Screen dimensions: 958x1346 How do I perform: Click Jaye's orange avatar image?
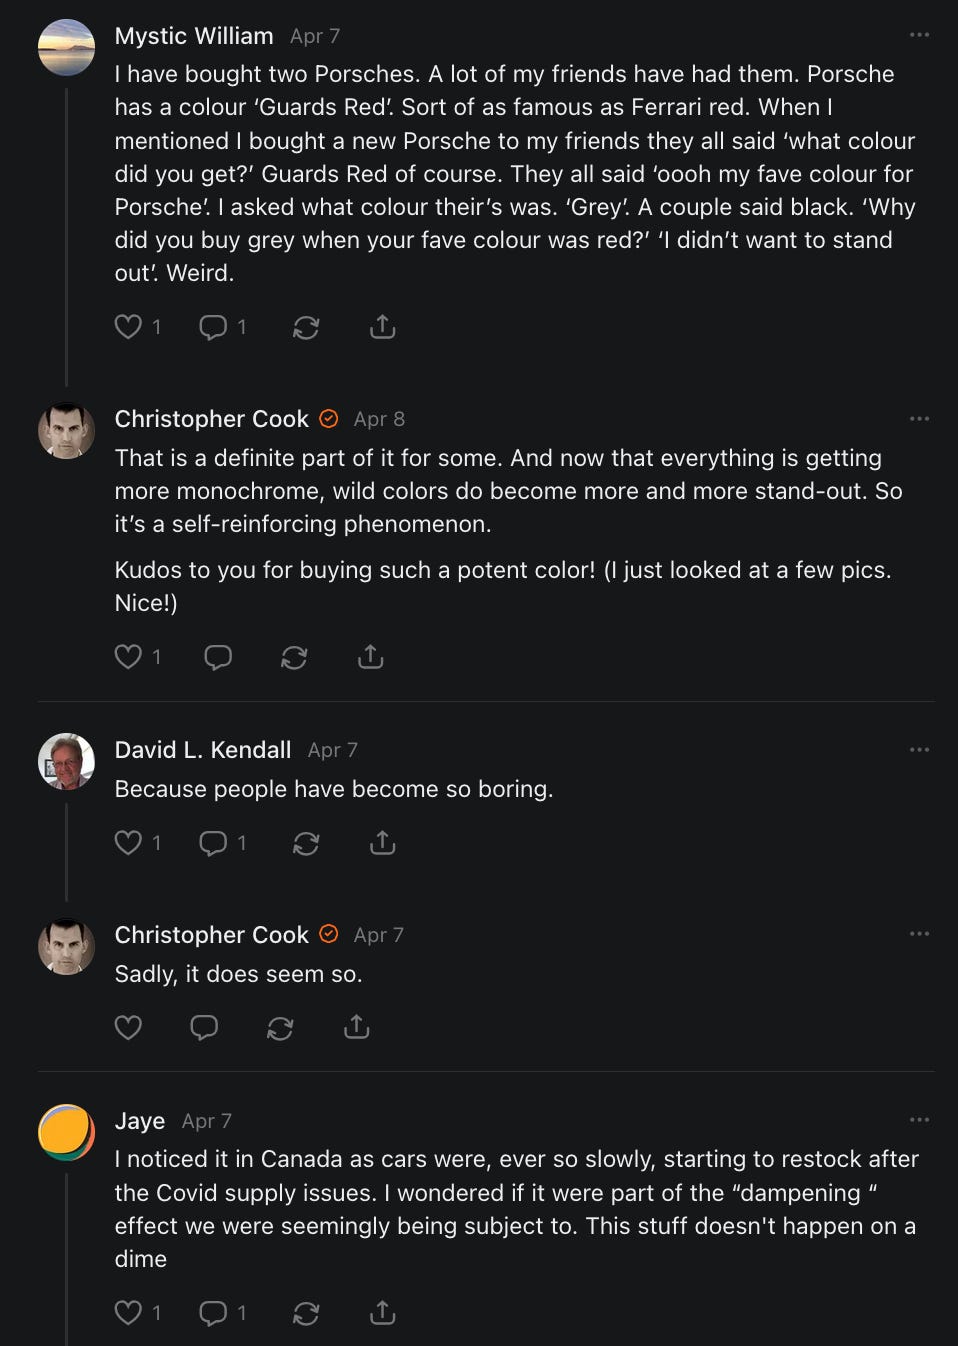66,1133
